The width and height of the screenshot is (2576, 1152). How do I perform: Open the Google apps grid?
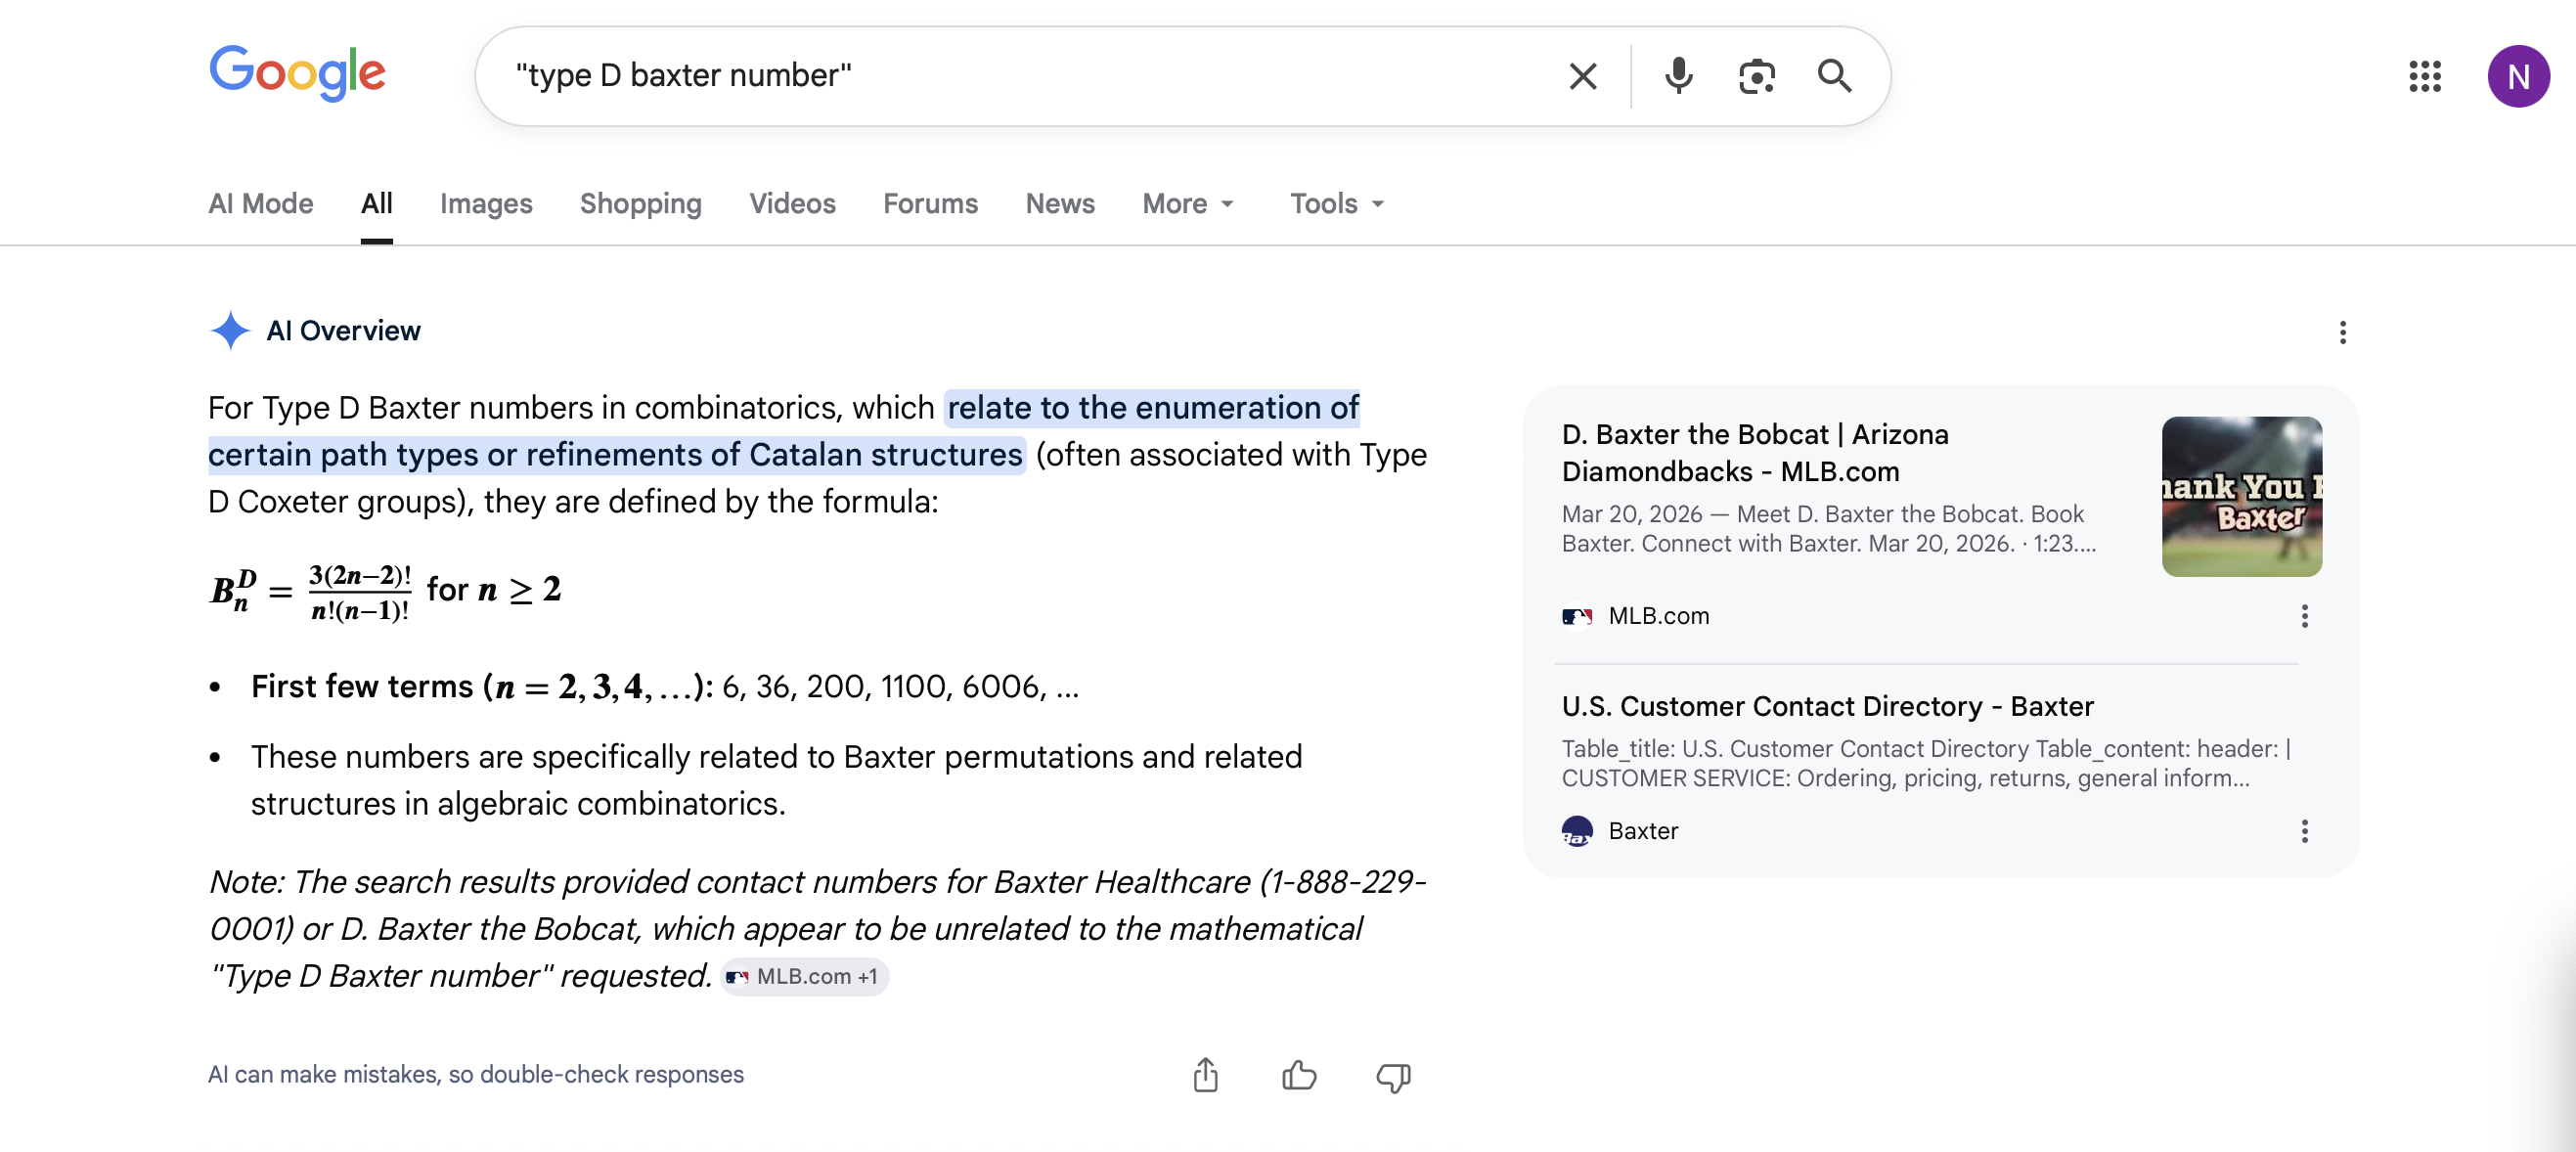[2425, 76]
